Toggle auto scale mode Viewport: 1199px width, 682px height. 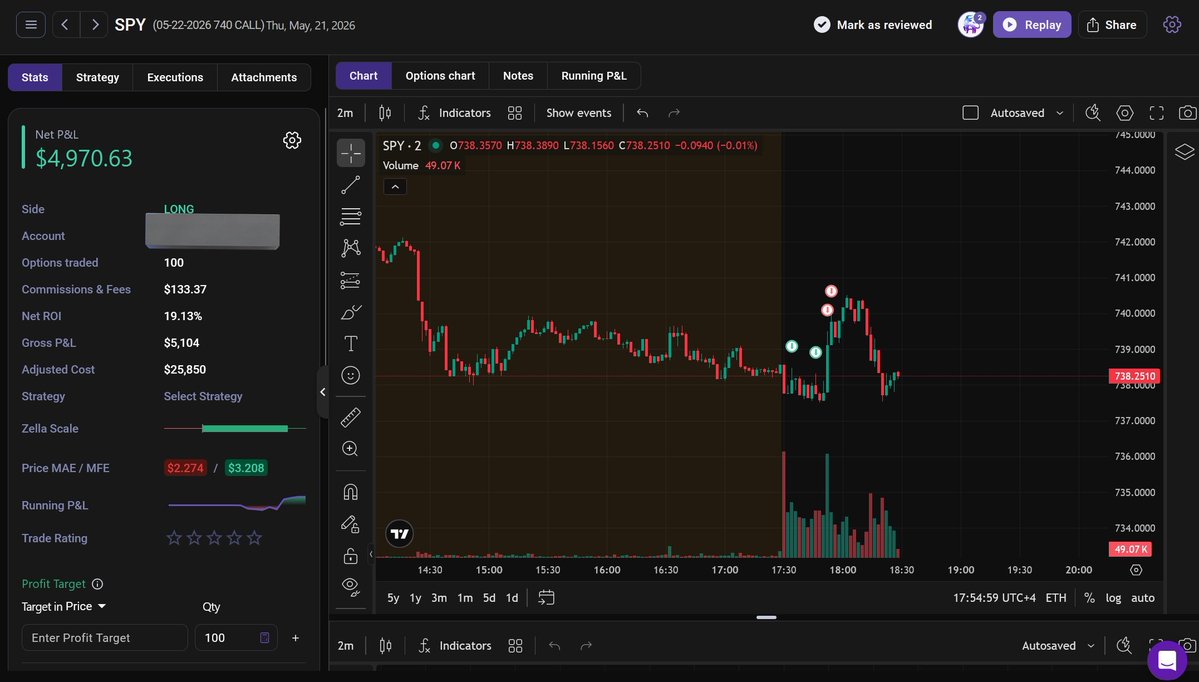click(1142, 598)
